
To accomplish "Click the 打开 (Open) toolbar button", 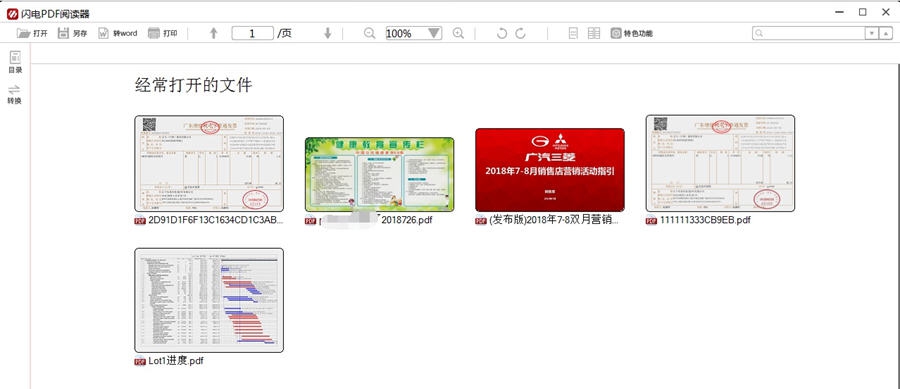I will pyautogui.click(x=32, y=33).
